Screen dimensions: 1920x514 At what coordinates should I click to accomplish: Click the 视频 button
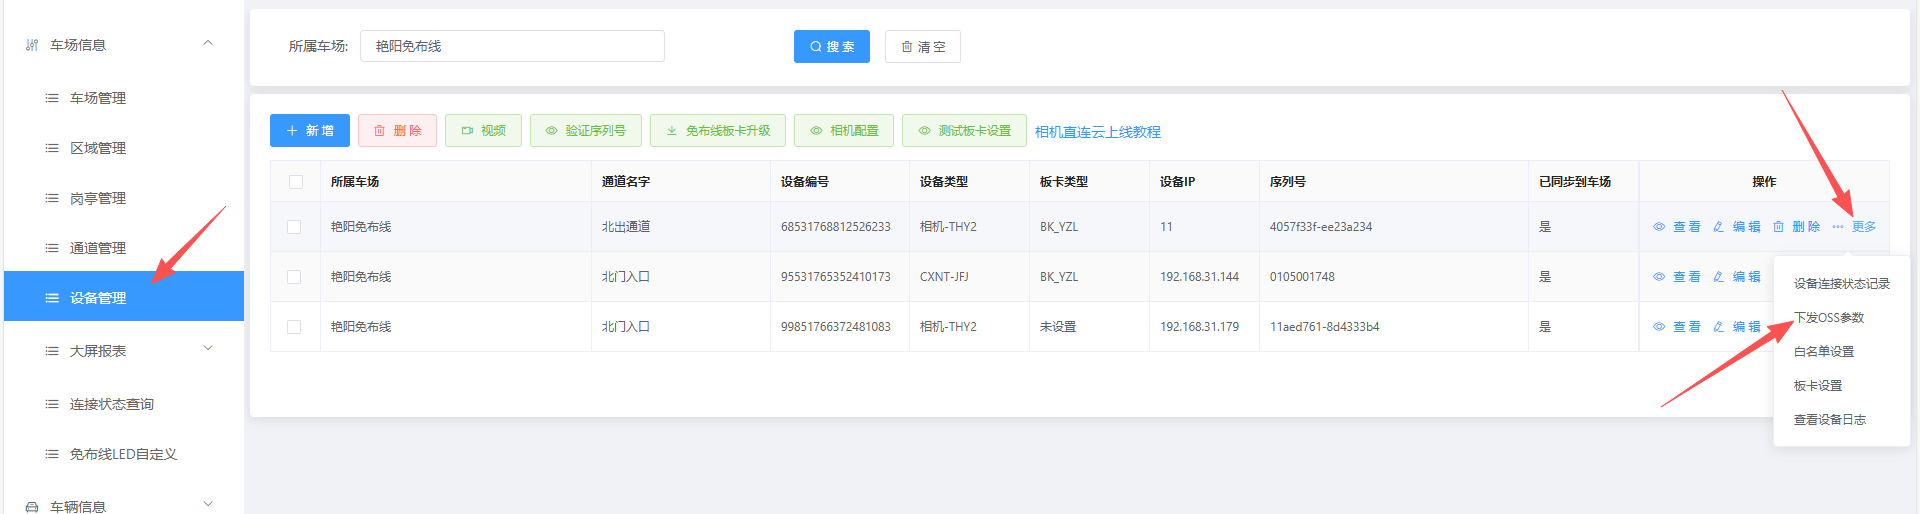[483, 130]
